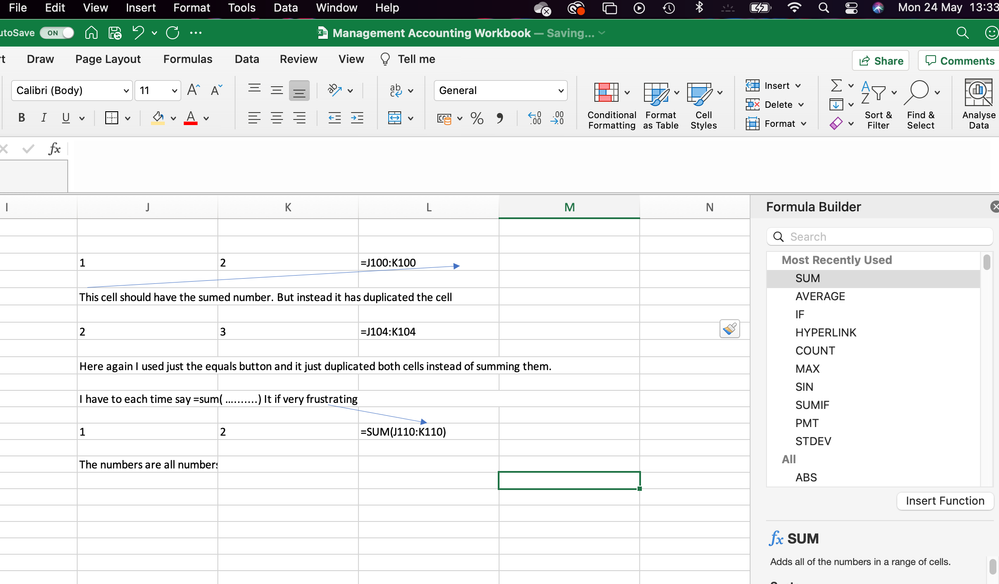Align text to middle

(x=277, y=90)
